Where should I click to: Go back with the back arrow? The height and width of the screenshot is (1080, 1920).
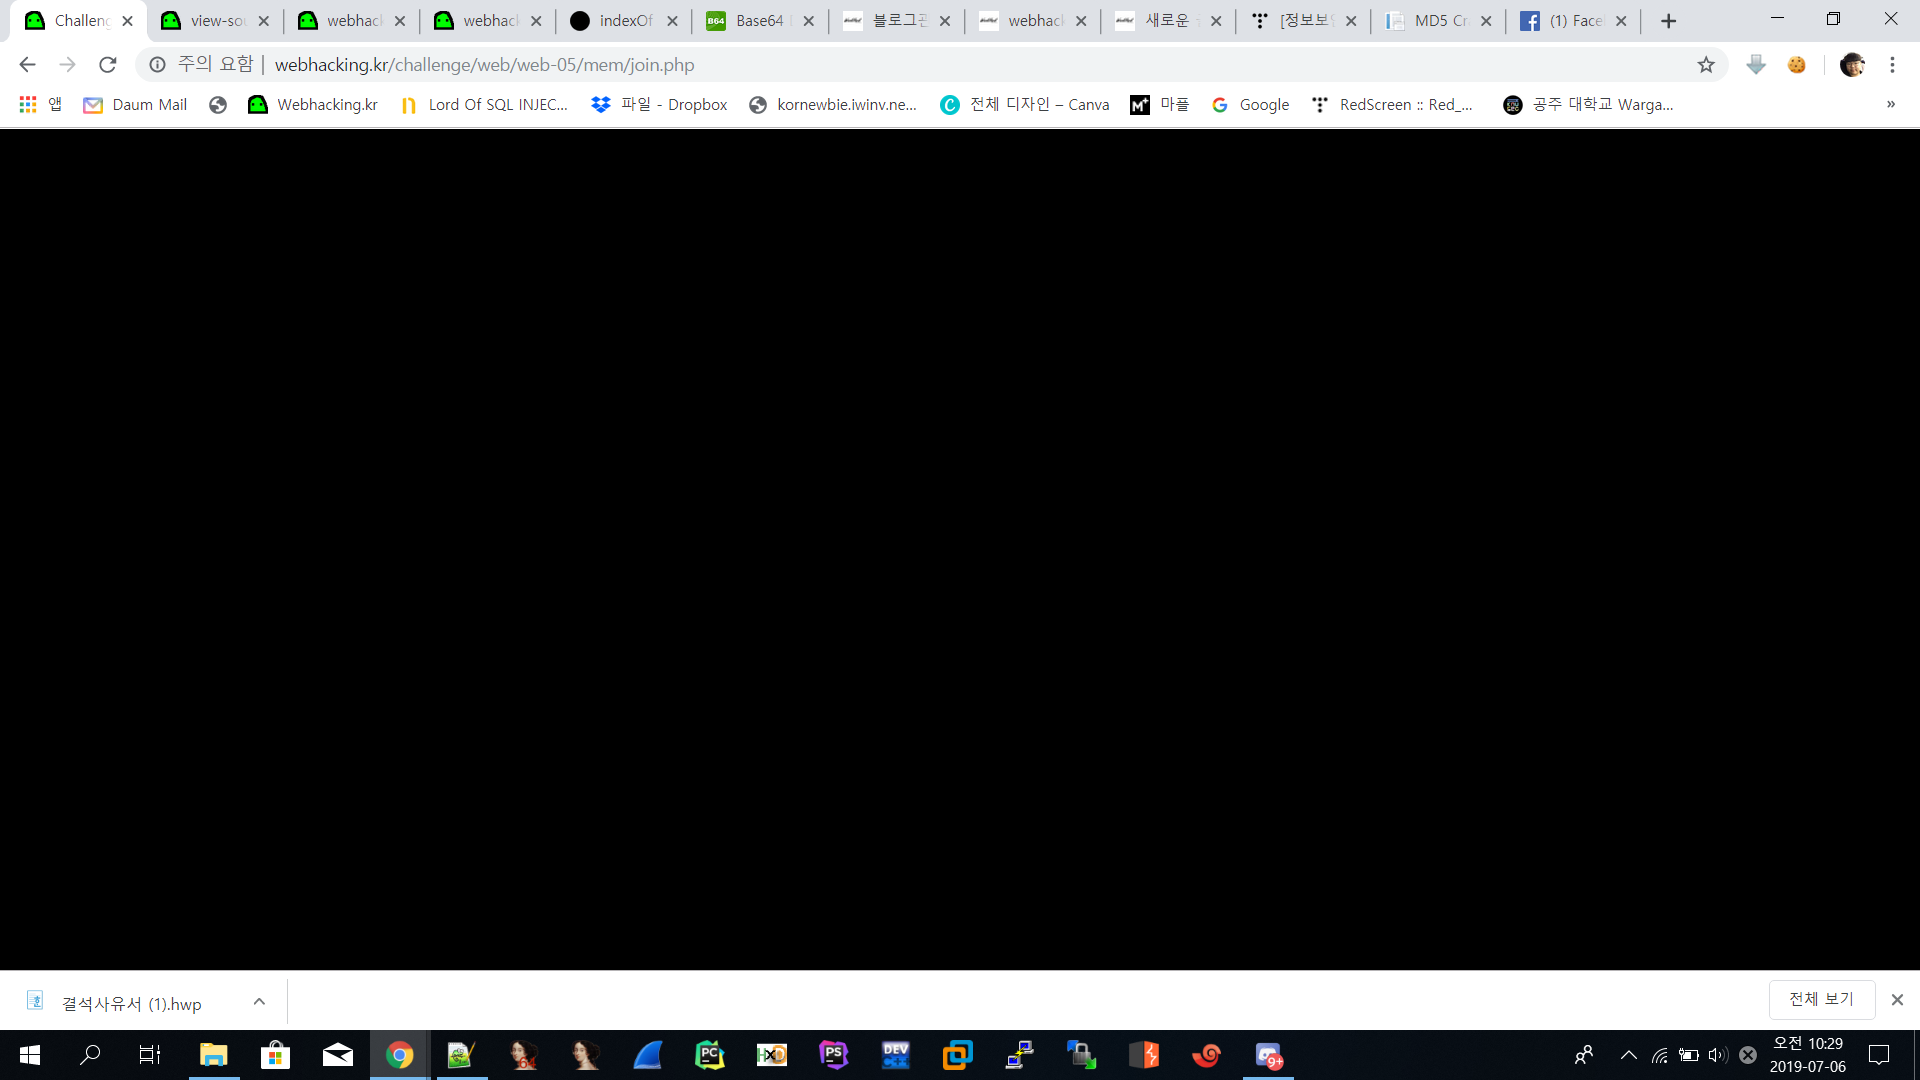pyautogui.click(x=27, y=65)
